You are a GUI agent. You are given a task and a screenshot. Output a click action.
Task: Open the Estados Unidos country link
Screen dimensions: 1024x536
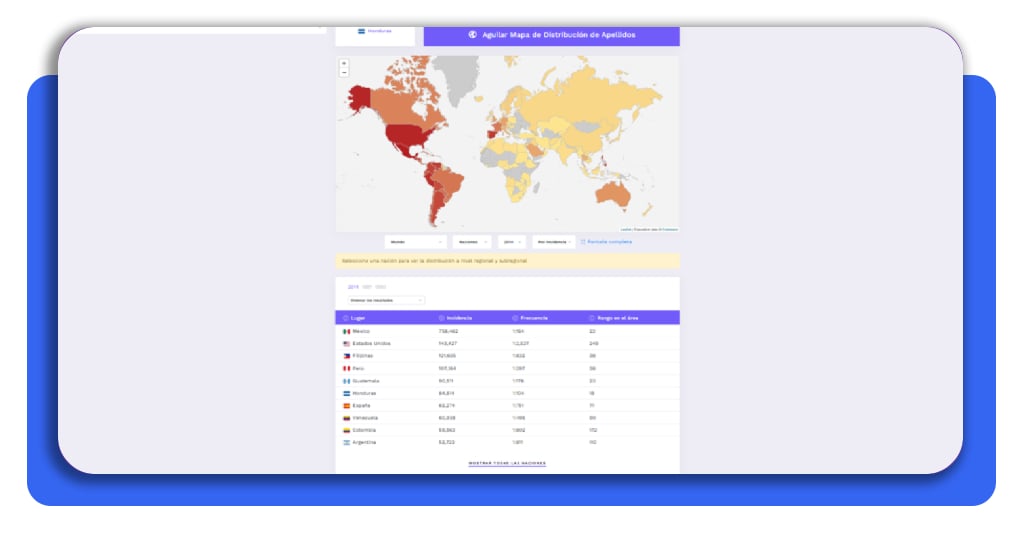pos(372,343)
